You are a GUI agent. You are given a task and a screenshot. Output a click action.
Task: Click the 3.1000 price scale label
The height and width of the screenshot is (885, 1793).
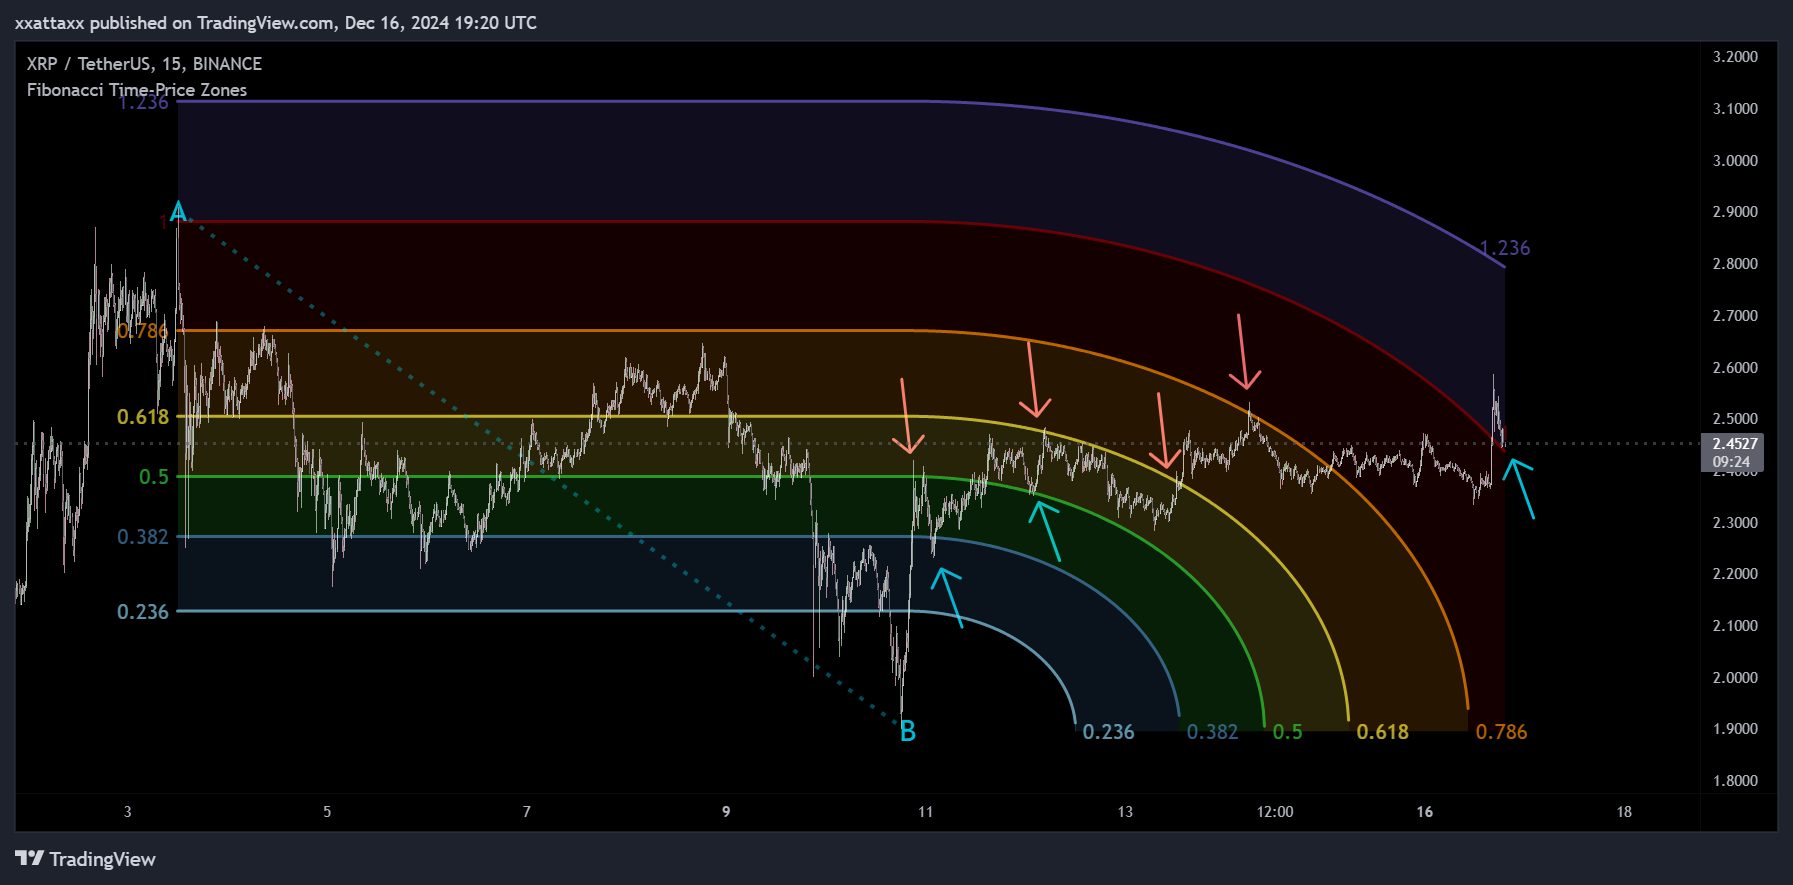pos(1735,109)
